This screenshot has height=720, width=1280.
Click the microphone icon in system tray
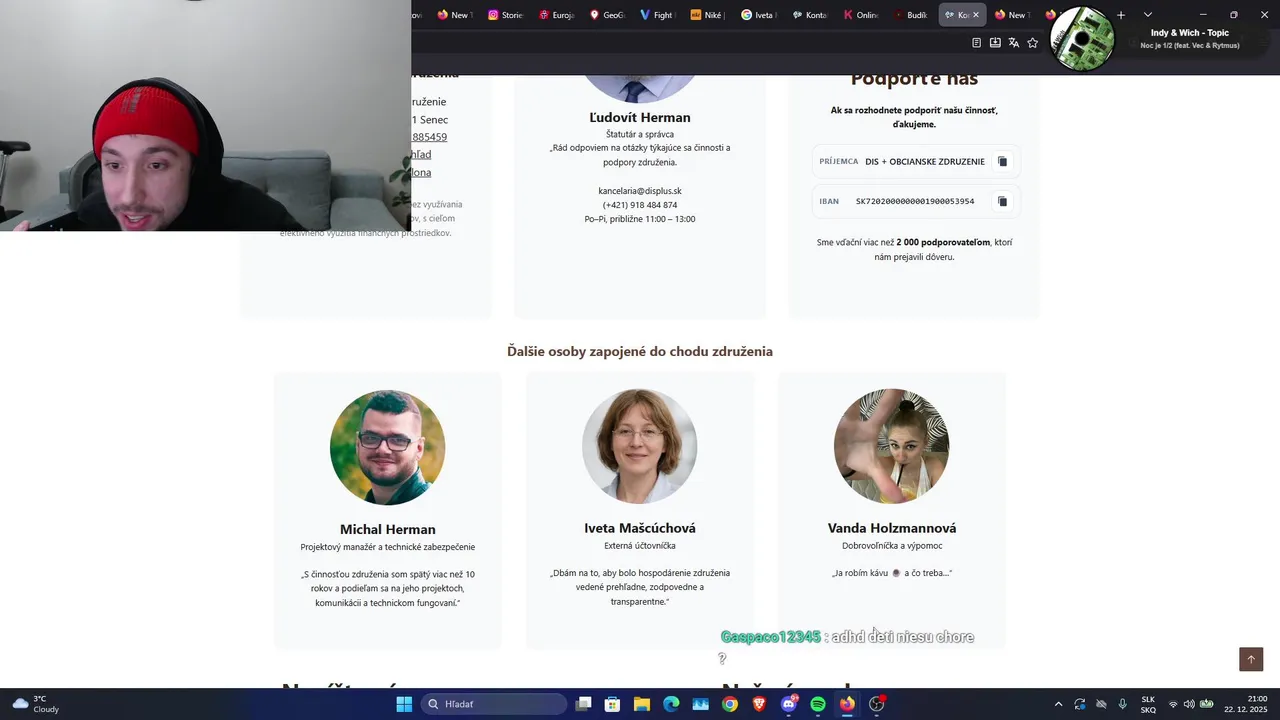[1123, 704]
